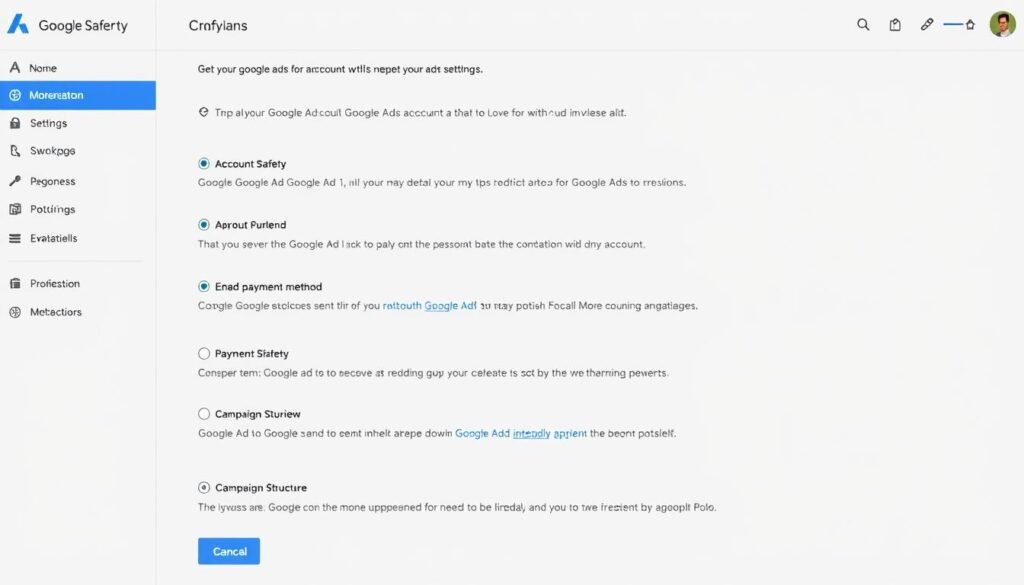Open the Metactiors sidebar entry
Image resolution: width=1024 pixels, height=585 pixels.
[14, 311]
